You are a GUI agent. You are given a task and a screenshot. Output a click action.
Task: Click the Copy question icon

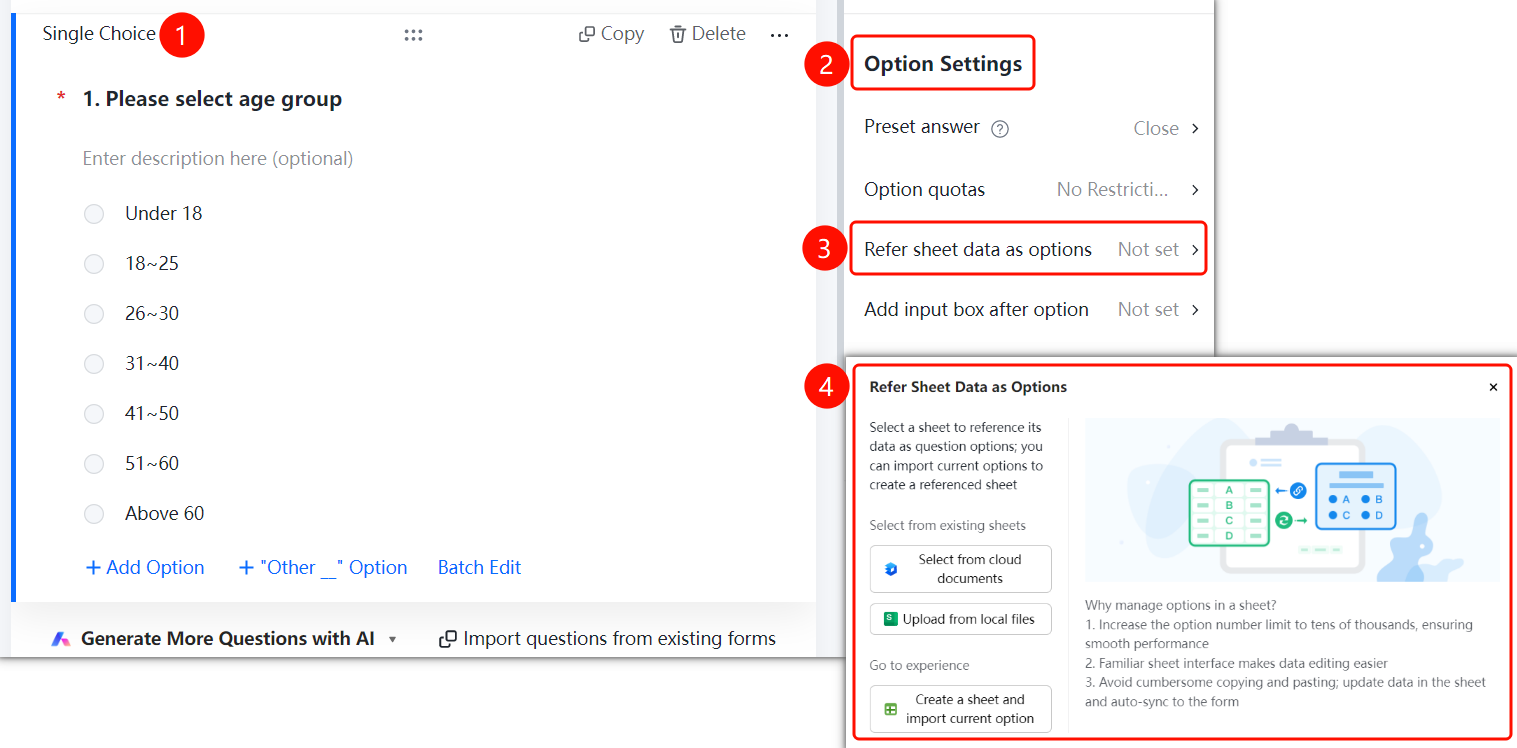pos(587,34)
